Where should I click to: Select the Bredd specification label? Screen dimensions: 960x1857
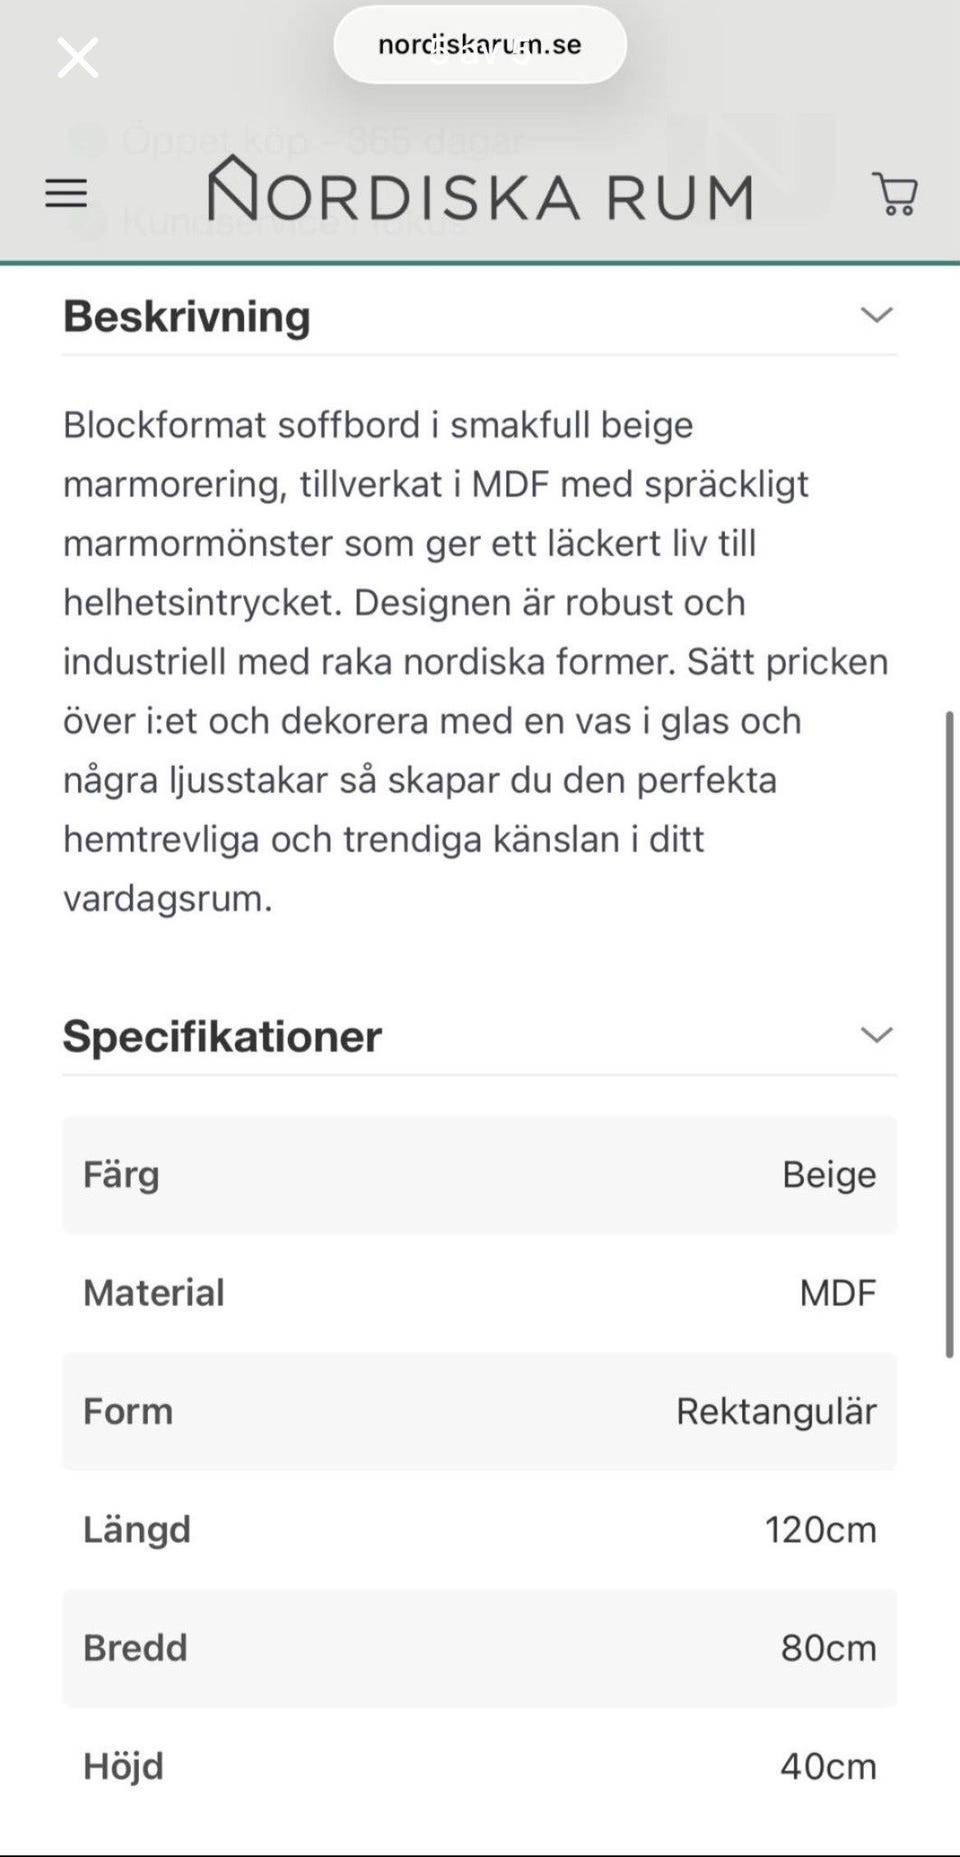[135, 1647]
